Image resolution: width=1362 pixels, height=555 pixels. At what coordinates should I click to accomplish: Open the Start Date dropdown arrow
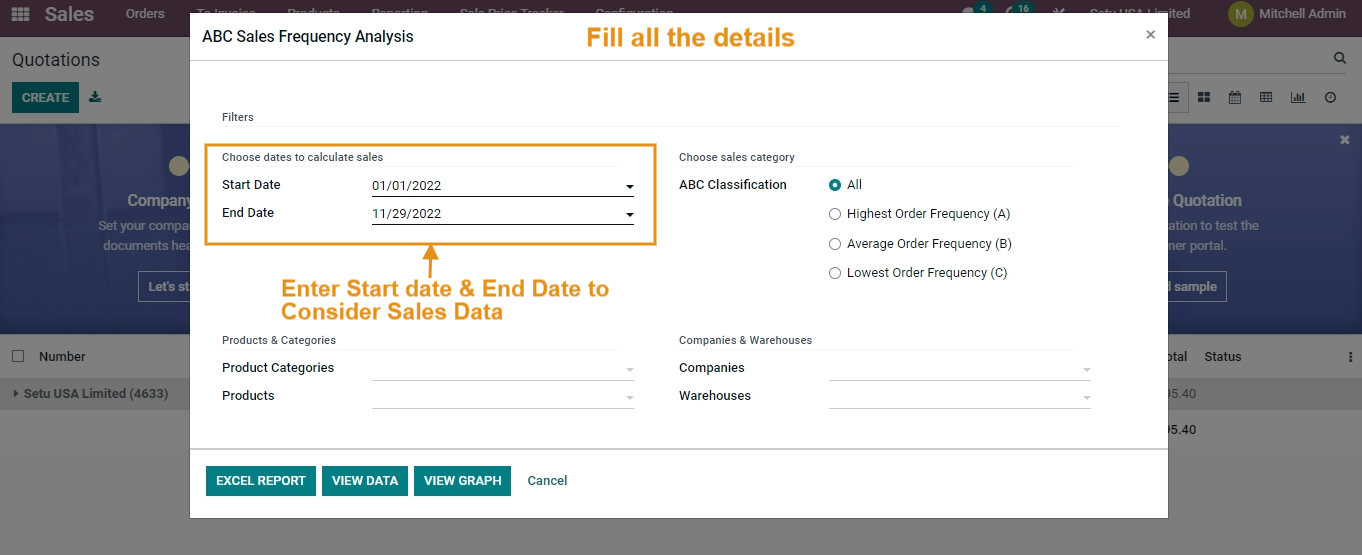point(630,187)
